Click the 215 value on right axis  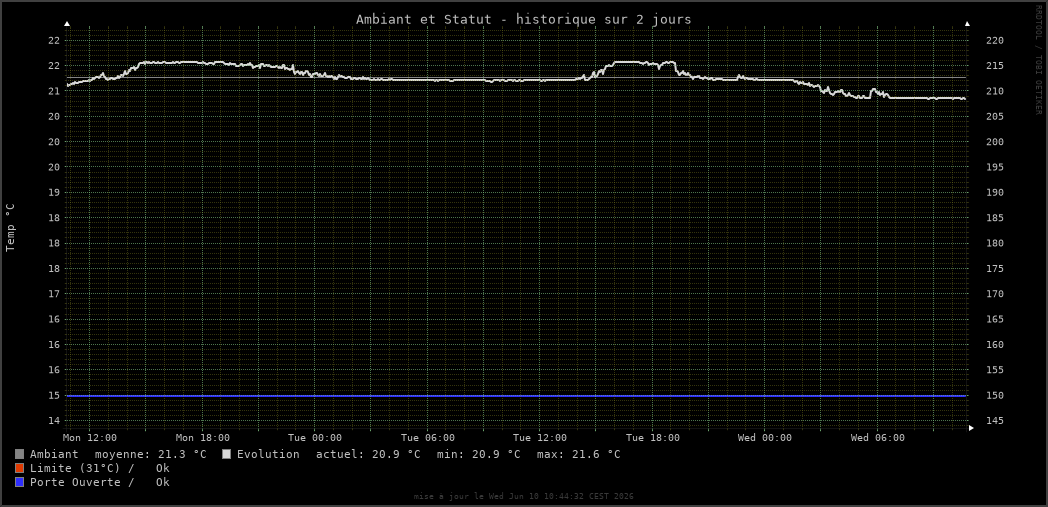tap(995, 66)
